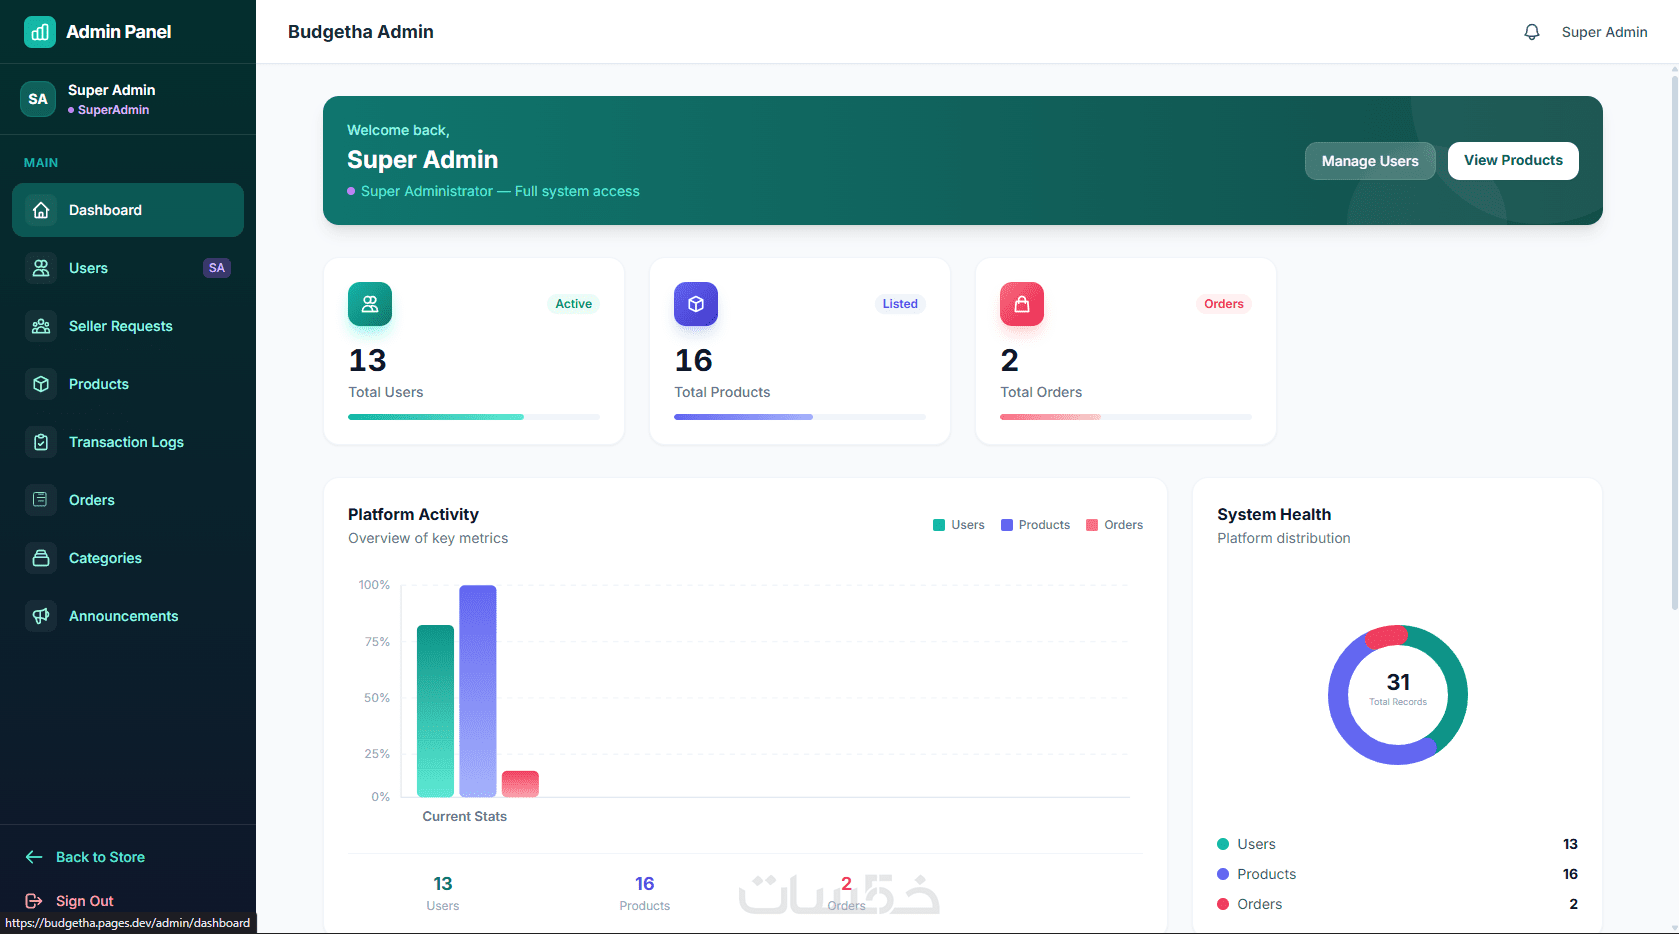Click the View Products button
This screenshot has height=934, width=1679.
point(1513,161)
